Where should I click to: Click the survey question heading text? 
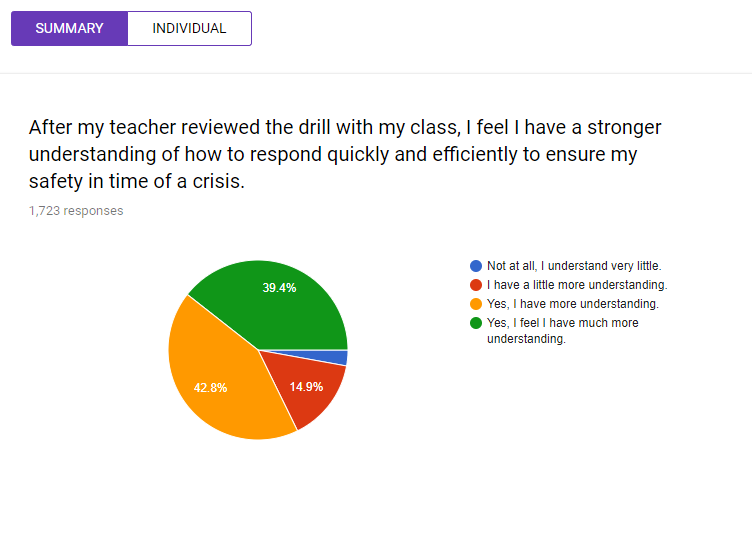[x=345, y=154]
